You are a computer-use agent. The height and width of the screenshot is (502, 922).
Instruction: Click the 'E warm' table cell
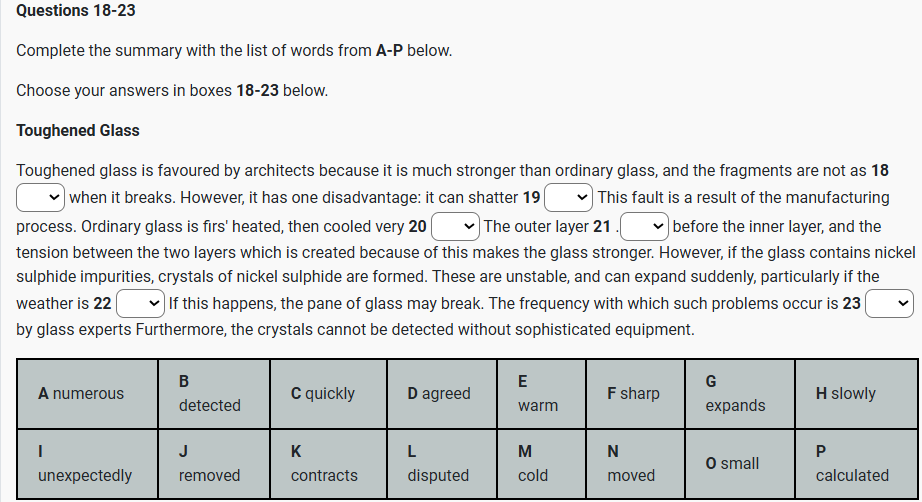pyautogui.click(x=540, y=393)
